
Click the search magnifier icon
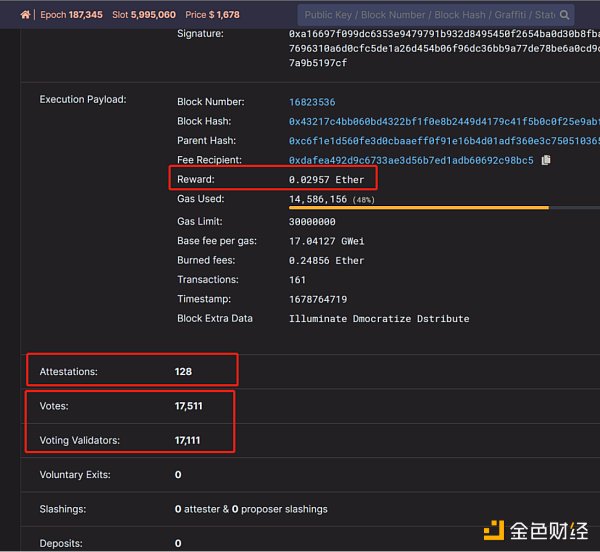click(x=566, y=15)
